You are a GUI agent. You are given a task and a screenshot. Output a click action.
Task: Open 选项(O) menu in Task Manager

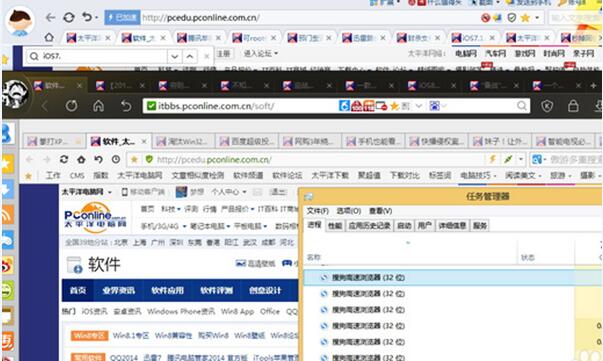coord(348,211)
